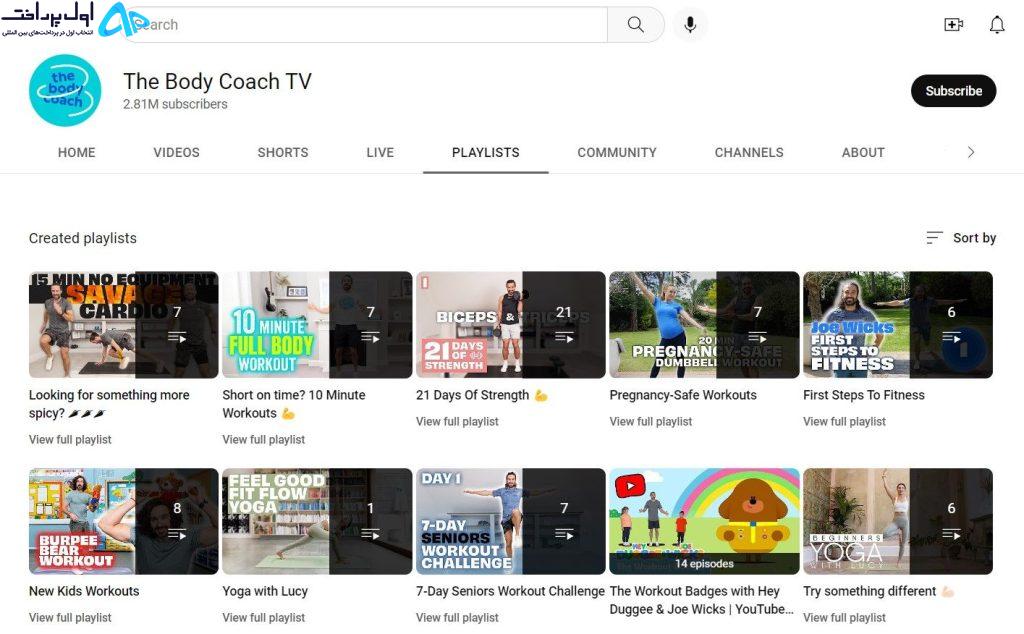
Task: Activate voice search microphone icon
Action: [690, 25]
